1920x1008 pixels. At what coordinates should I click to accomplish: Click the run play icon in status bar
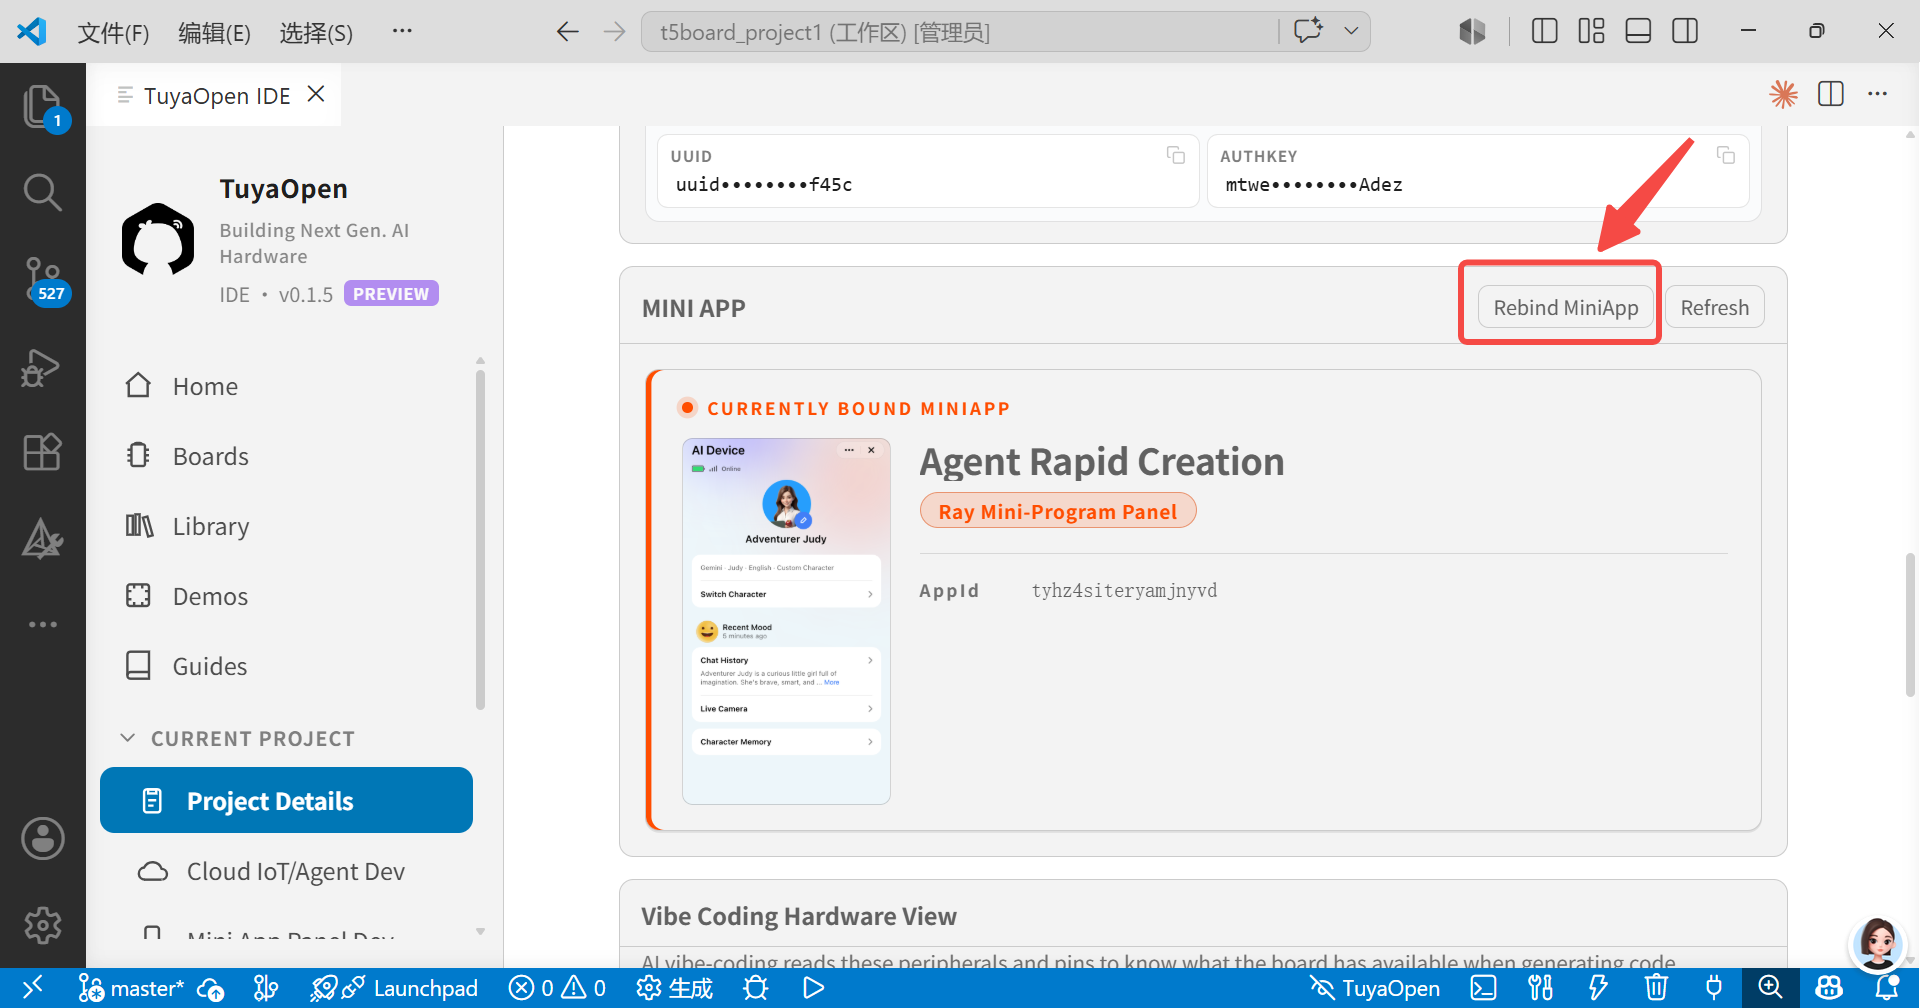814,988
